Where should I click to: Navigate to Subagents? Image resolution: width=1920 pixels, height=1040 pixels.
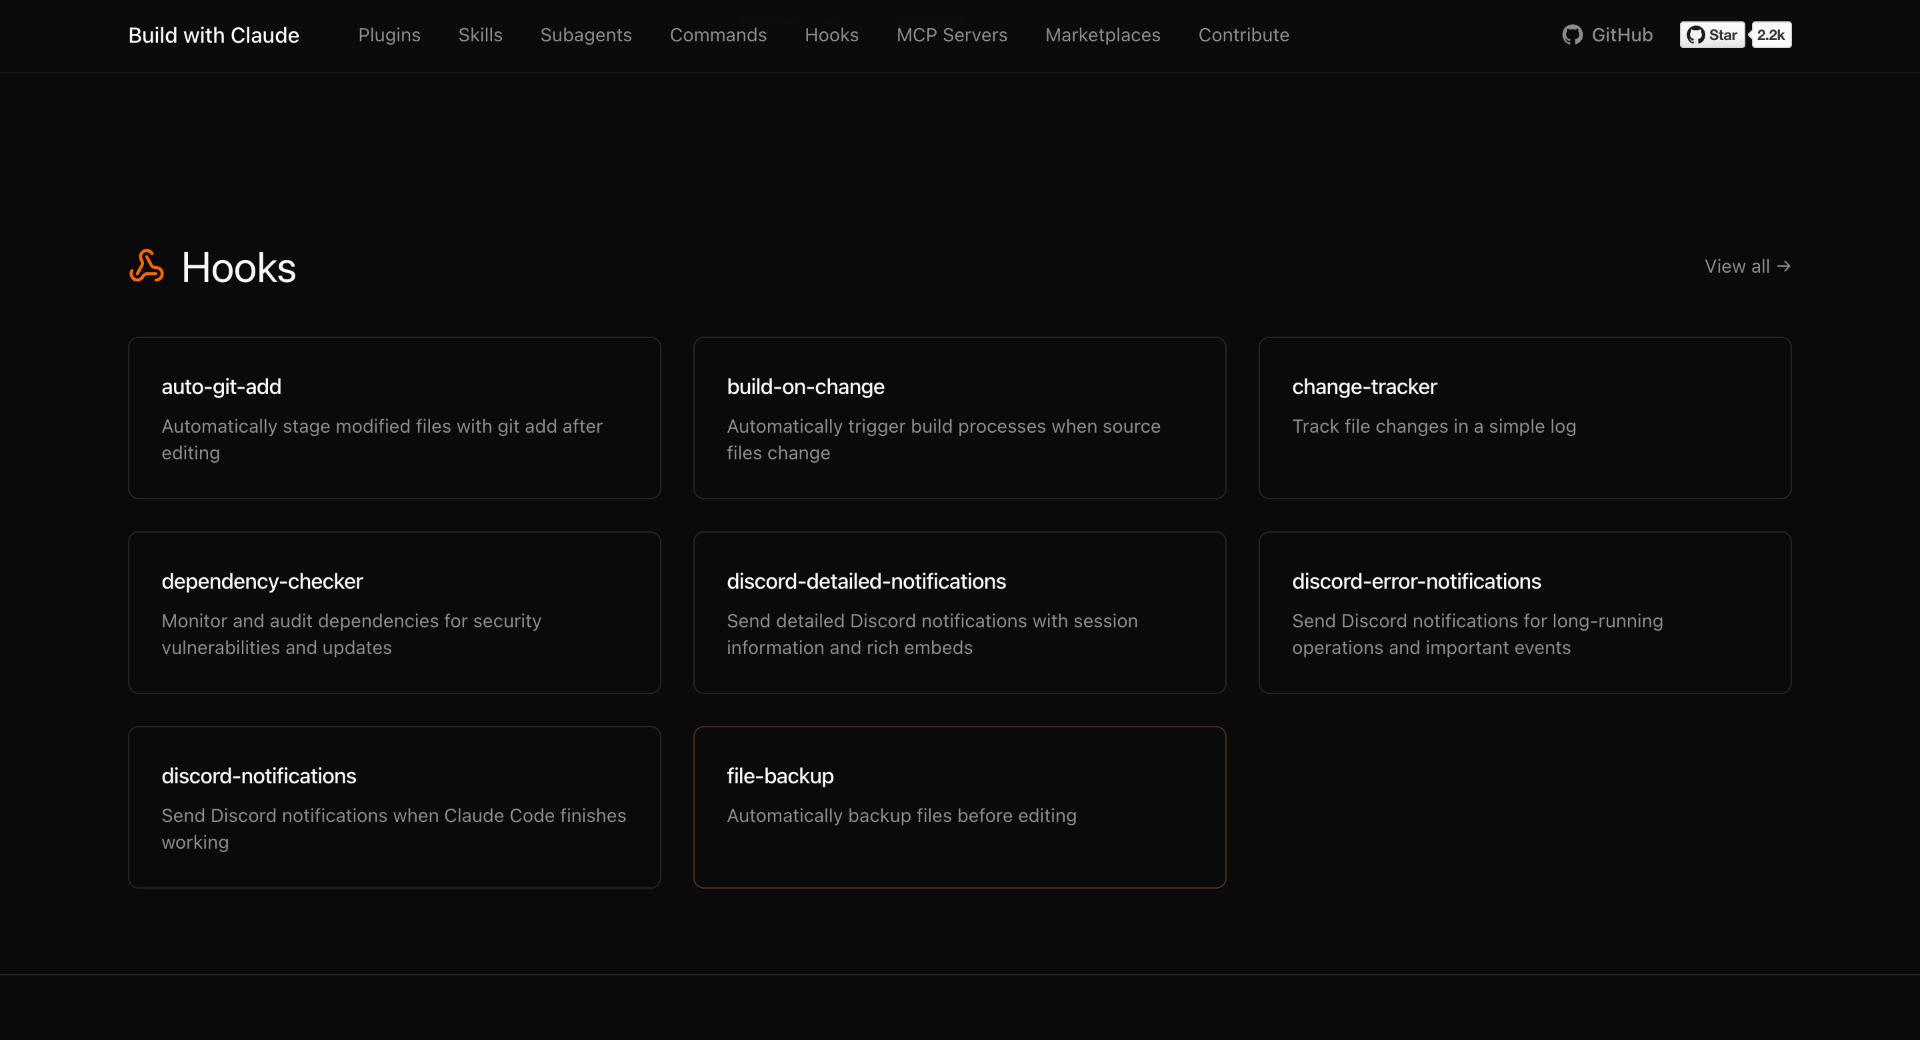coord(585,35)
